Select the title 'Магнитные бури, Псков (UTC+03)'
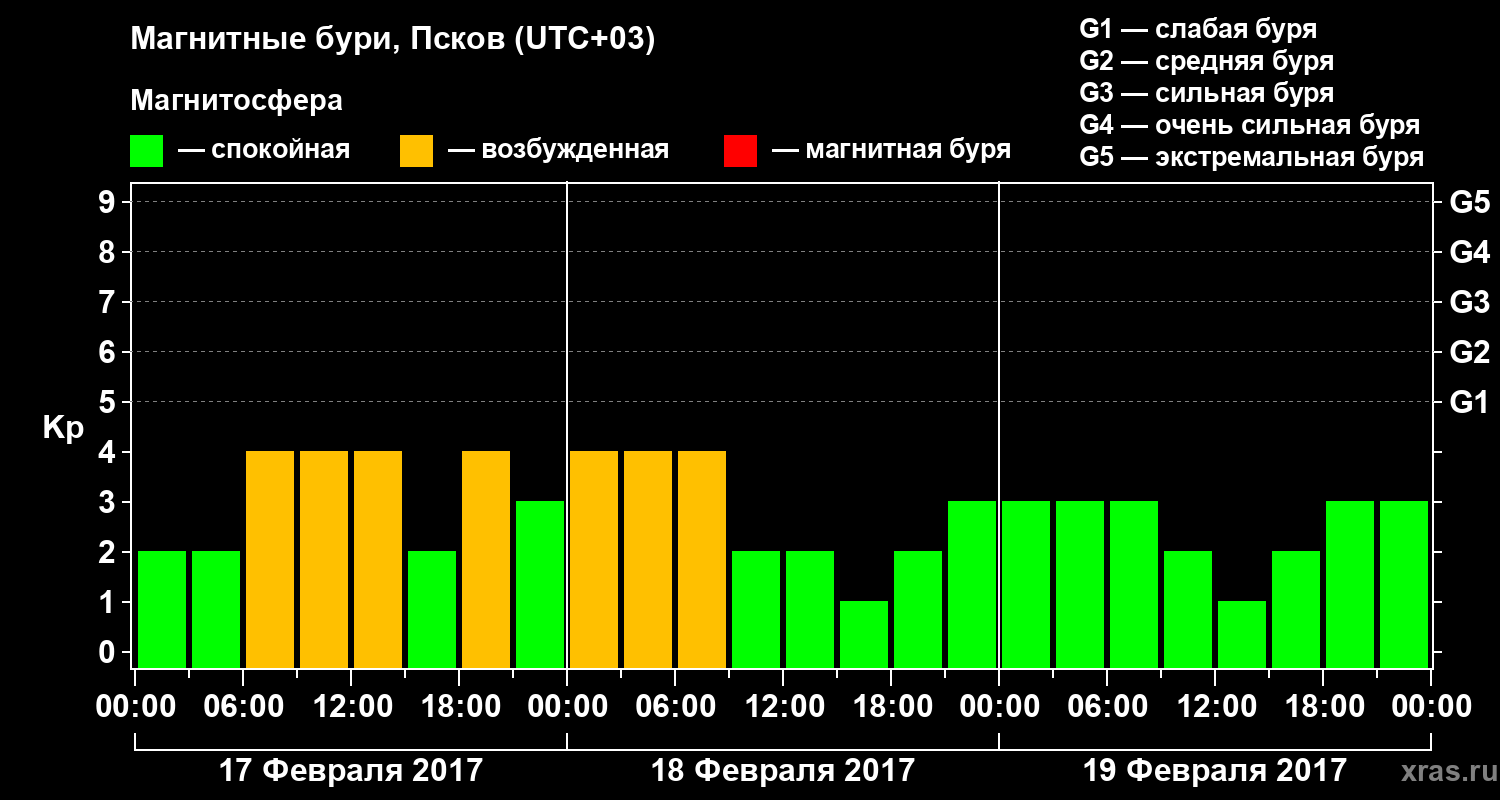The width and height of the screenshot is (1500, 800). pos(393,40)
